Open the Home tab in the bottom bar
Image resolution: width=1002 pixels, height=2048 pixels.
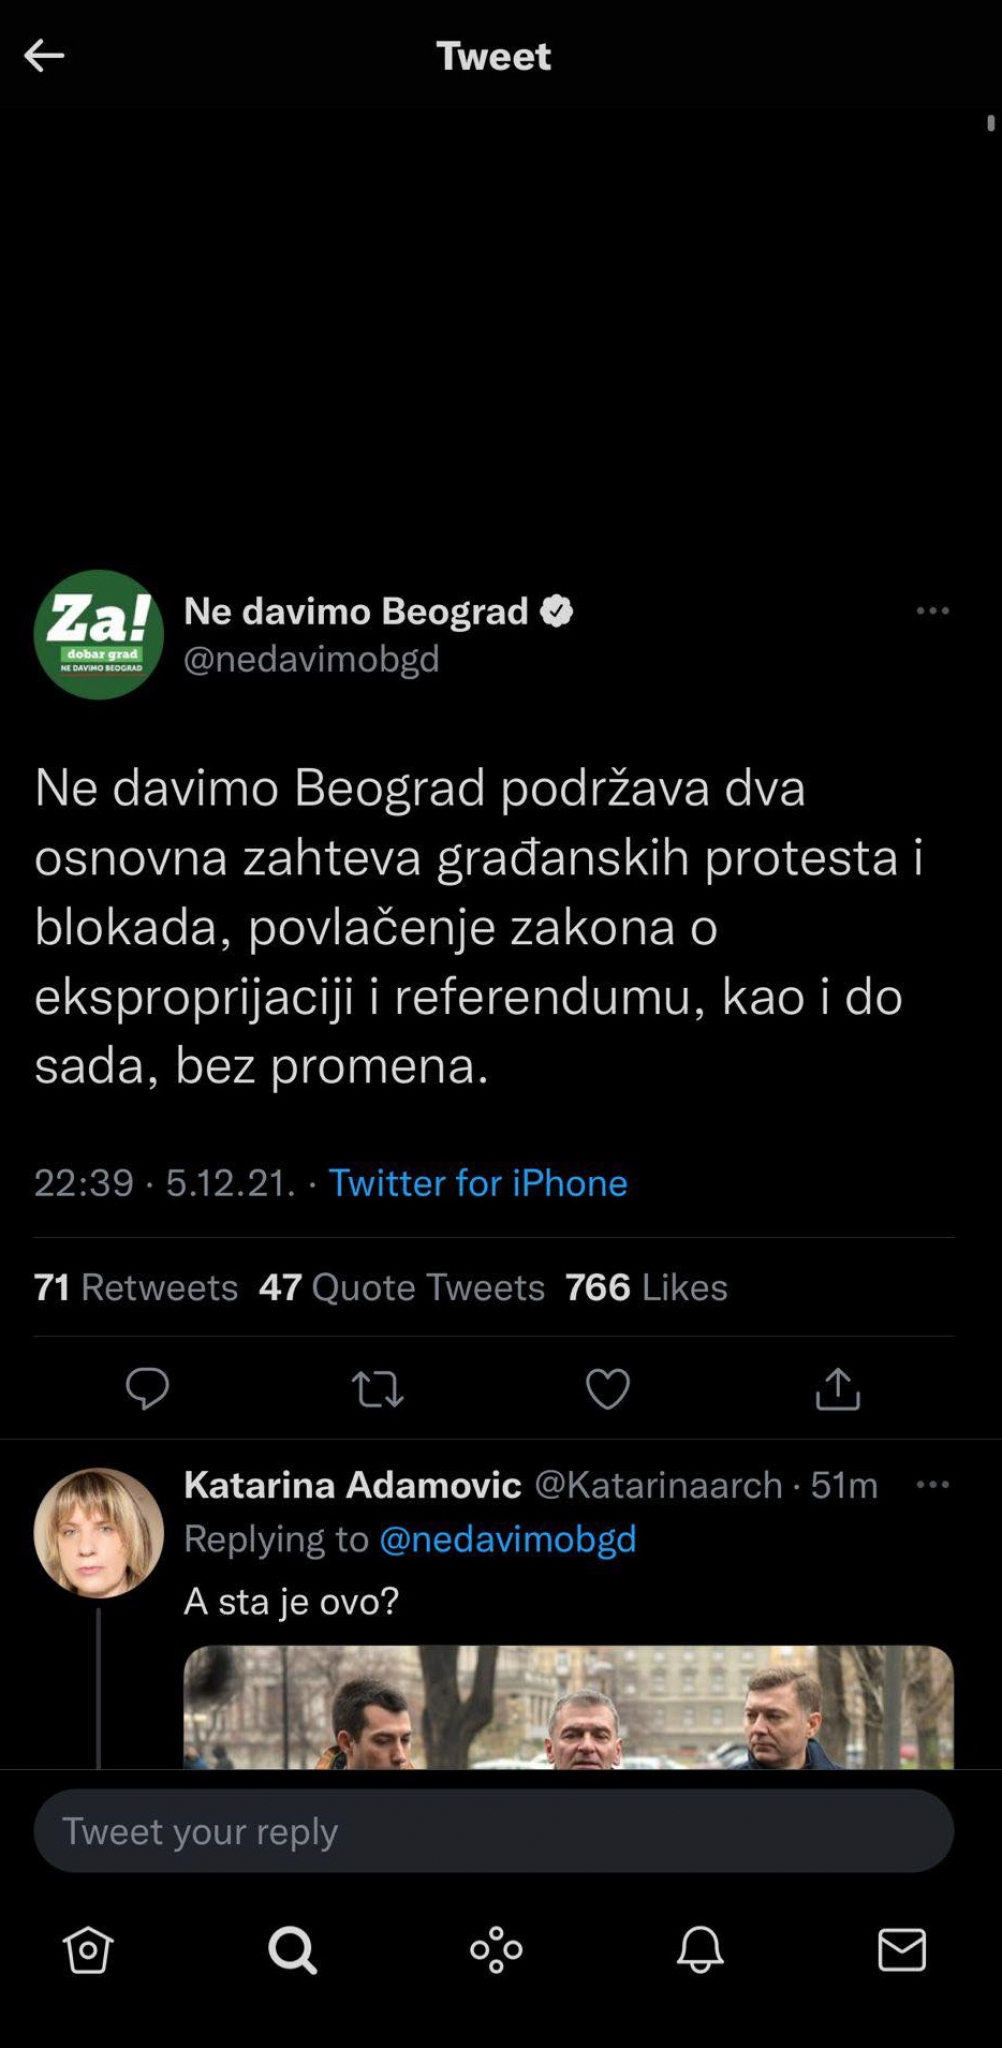88,1948
